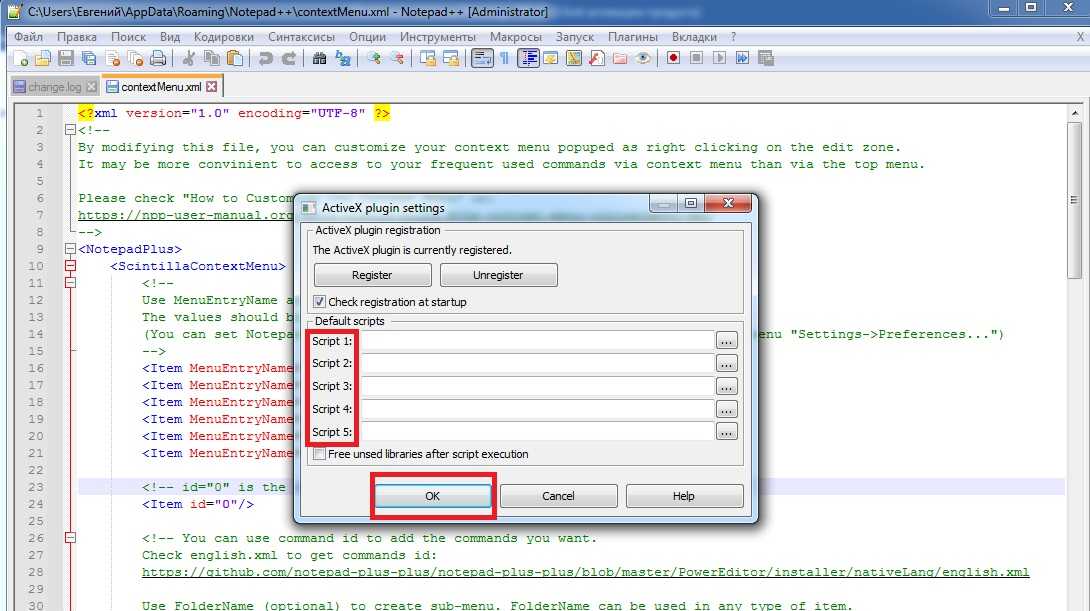Click the Script 1 text field

click(x=536, y=341)
